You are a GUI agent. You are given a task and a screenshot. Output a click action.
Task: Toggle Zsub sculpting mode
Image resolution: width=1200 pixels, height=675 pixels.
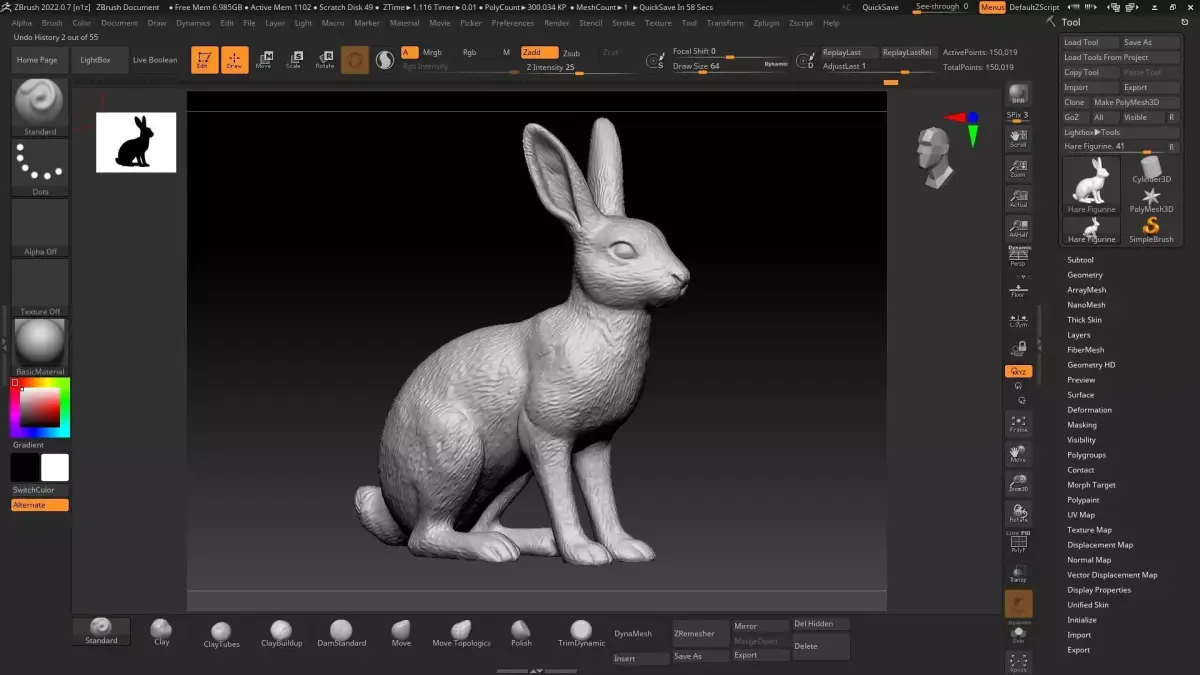(x=571, y=53)
